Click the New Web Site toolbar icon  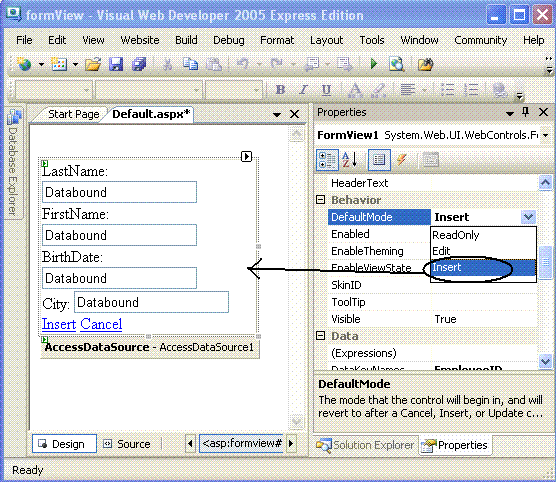[x=24, y=65]
